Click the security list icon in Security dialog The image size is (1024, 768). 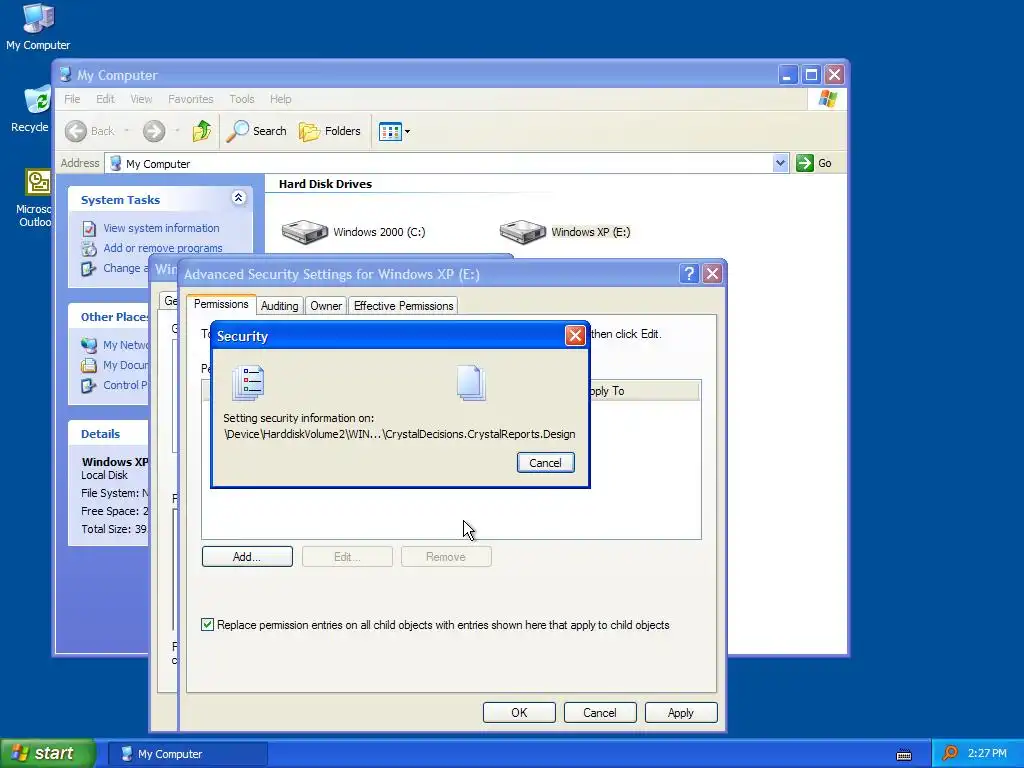tap(248, 383)
